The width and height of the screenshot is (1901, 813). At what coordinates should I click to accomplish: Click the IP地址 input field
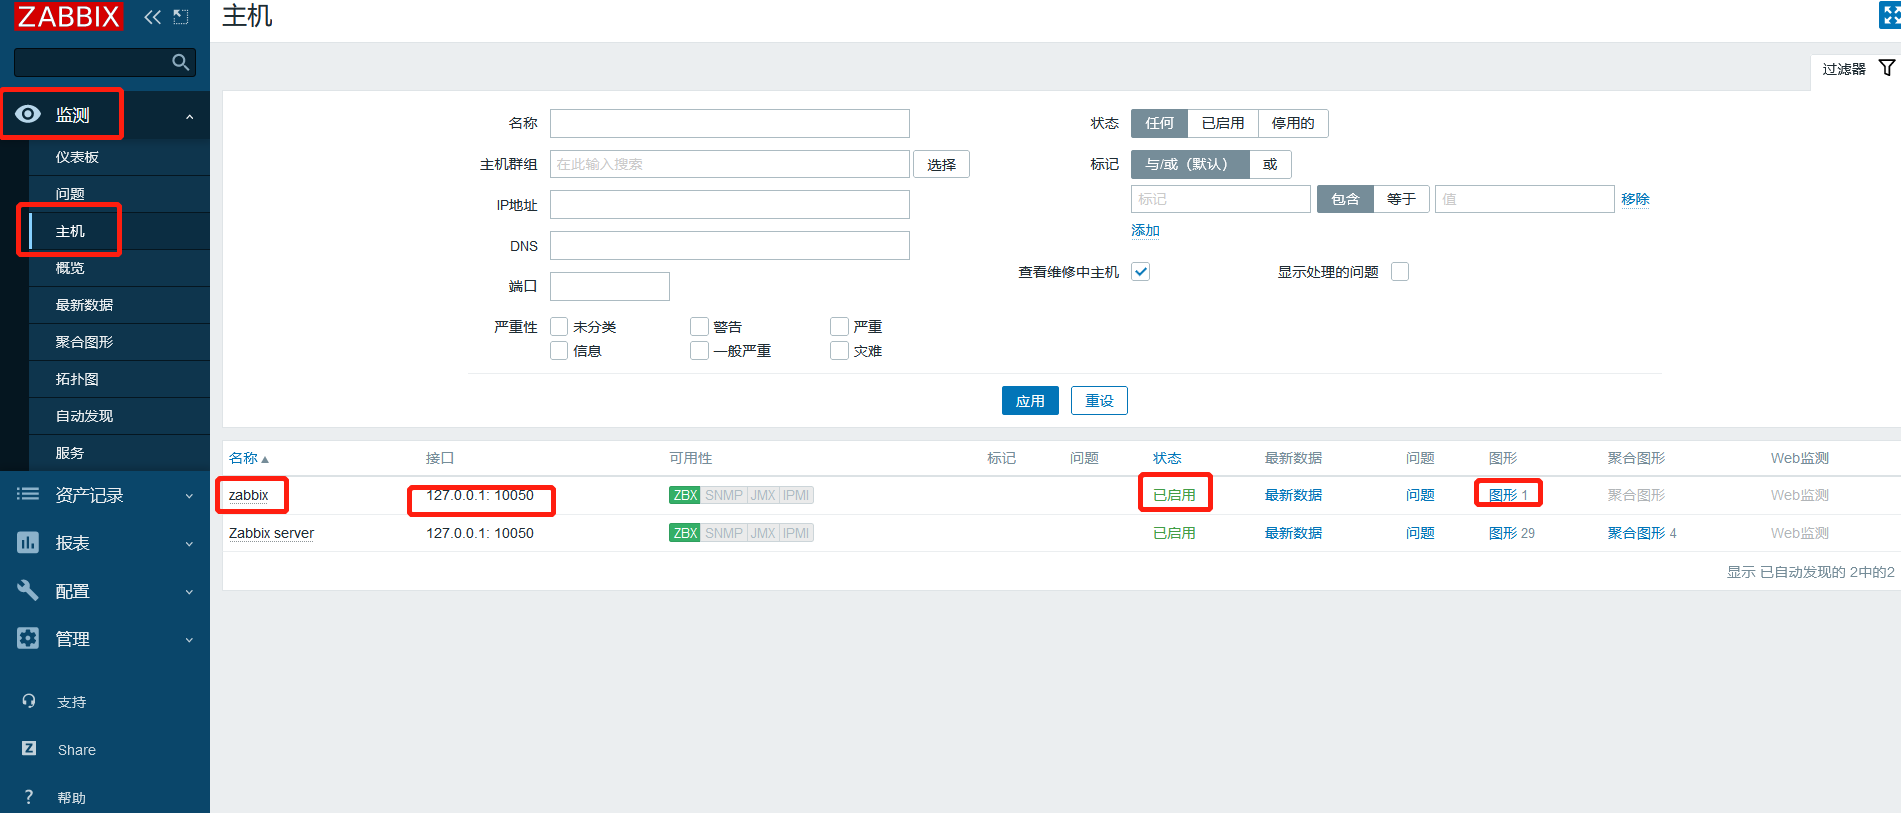[x=730, y=204]
